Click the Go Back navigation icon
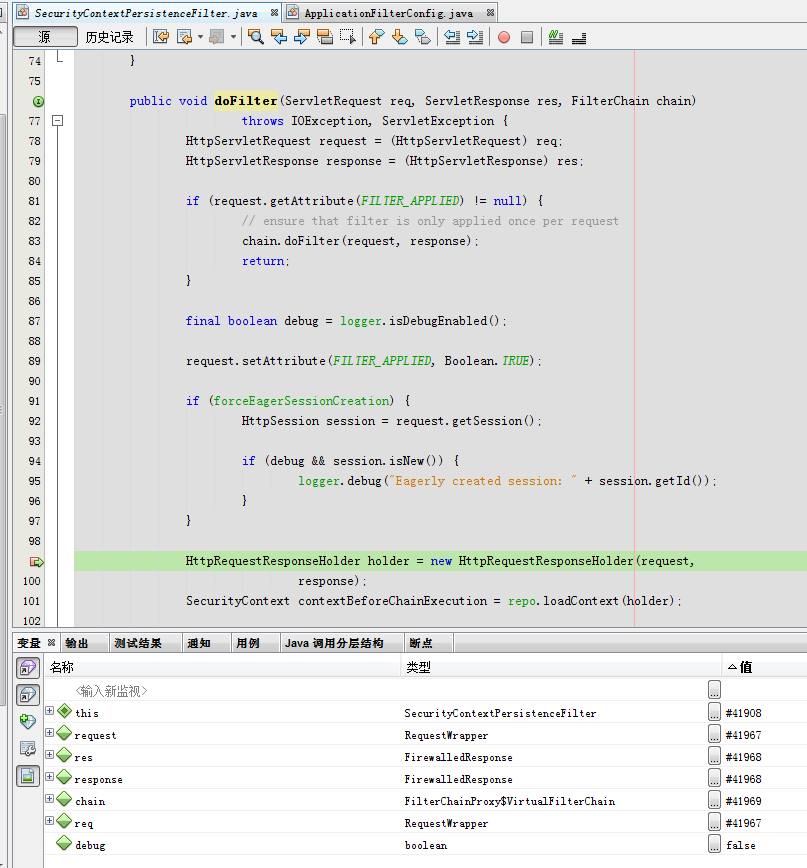 coord(184,37)
